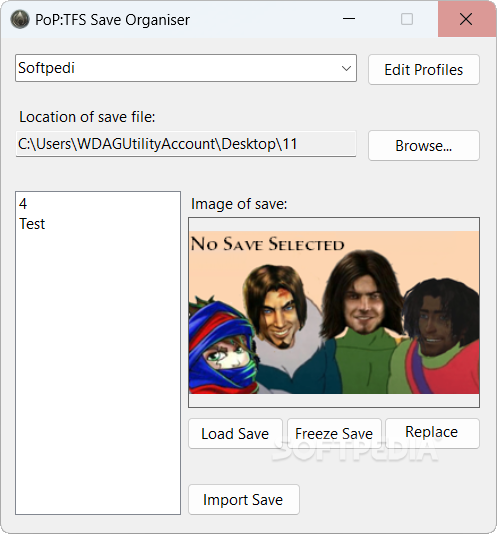Close the Save Organiser window
497x534 pixels.
[466, 19]
